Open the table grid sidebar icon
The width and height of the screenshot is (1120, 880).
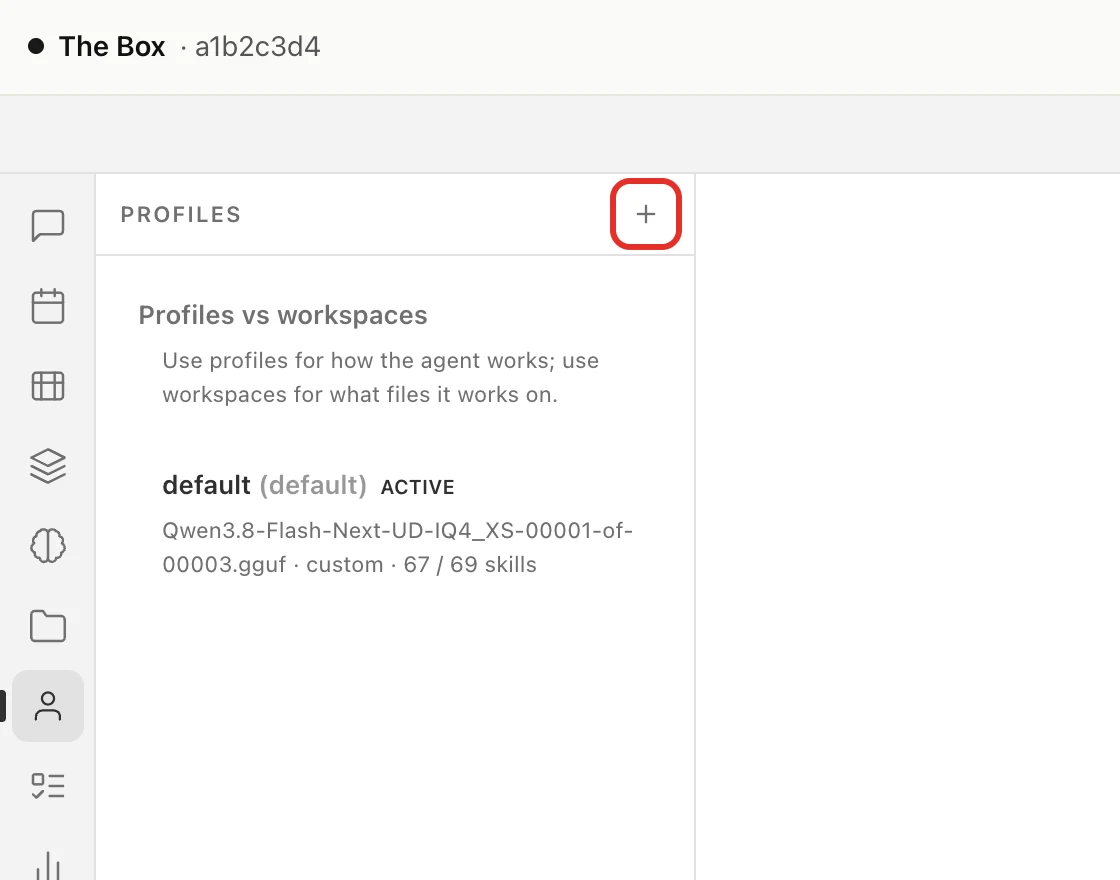pos(48,386)
